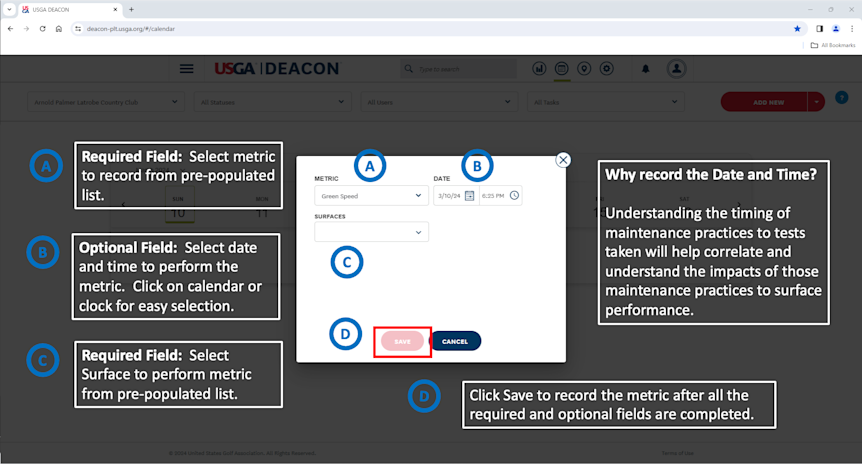
Task: Open the tab search dropdown arrow
Action: pyautogui.click(x=9, y=9)
